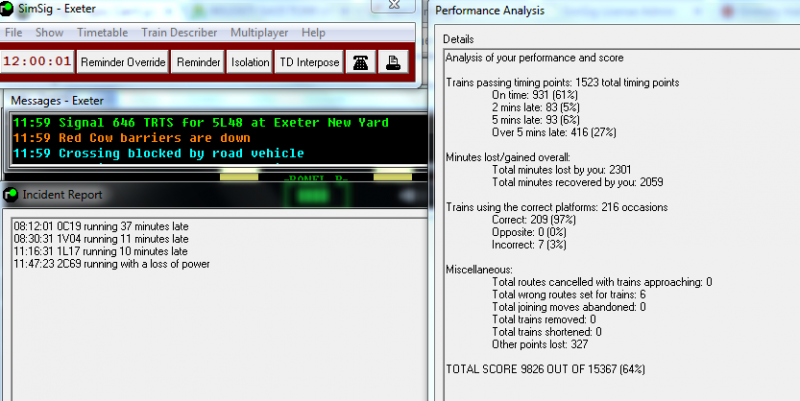Click 'Total trains removed: 0' line
Screen dimensions: 800x401
coord(544,319)
